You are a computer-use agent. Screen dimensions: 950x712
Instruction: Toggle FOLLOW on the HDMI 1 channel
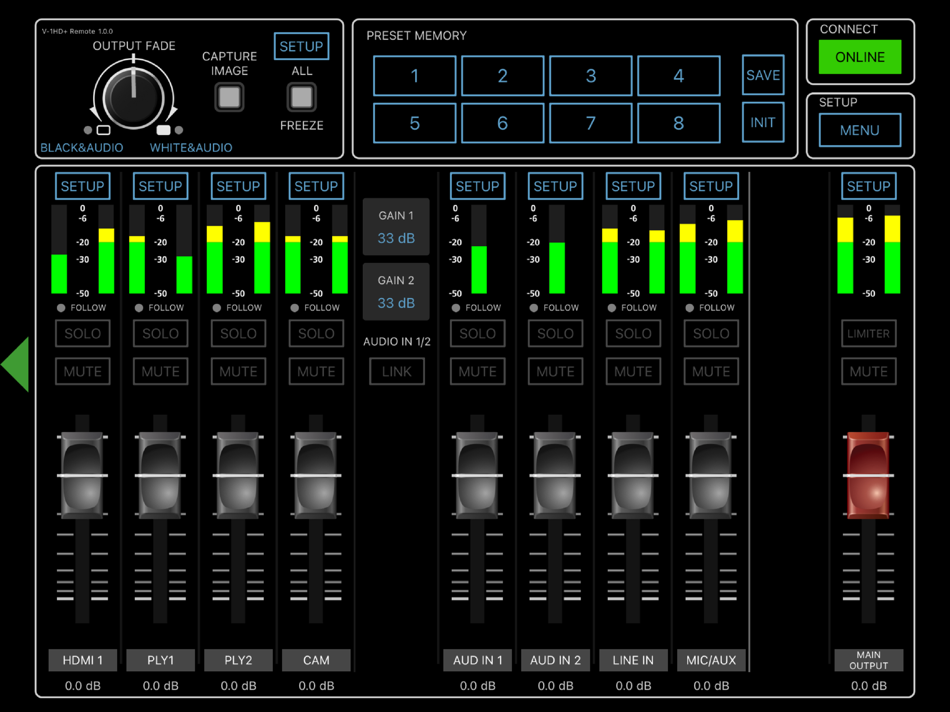[x=82, y=308]
